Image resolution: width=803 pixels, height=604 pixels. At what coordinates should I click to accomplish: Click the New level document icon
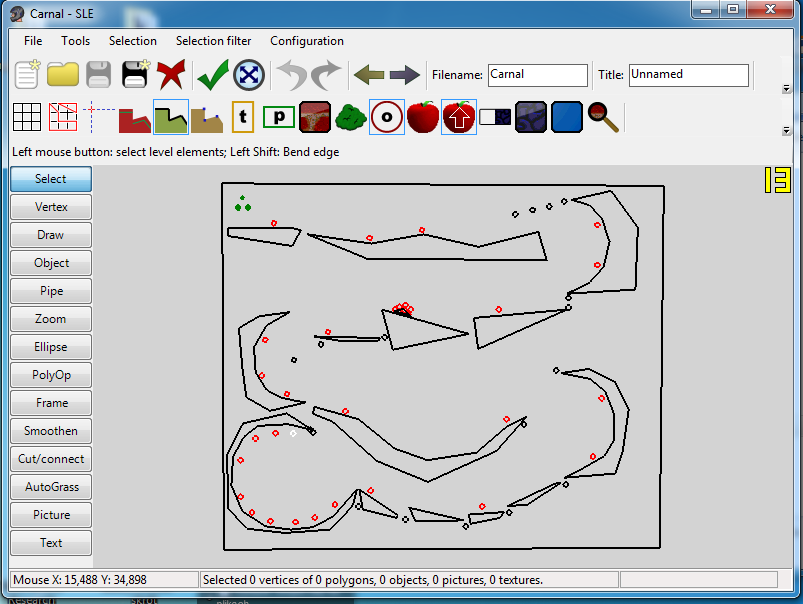pyautogui.click(x=27, y=75)
